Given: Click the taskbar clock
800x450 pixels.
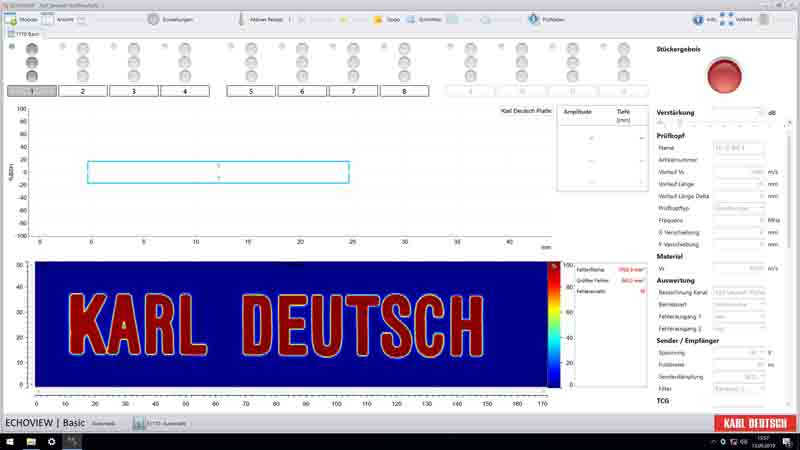Looking at the screenshot, I should point(763,442).
